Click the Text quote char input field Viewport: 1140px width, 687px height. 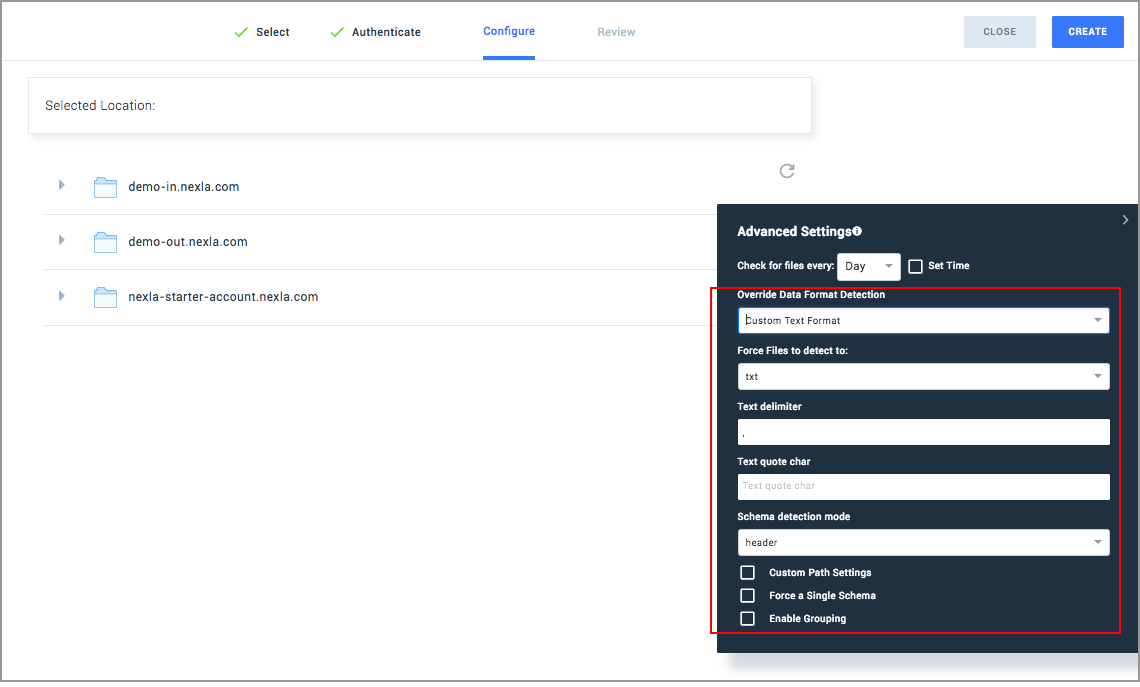[923, 486]
